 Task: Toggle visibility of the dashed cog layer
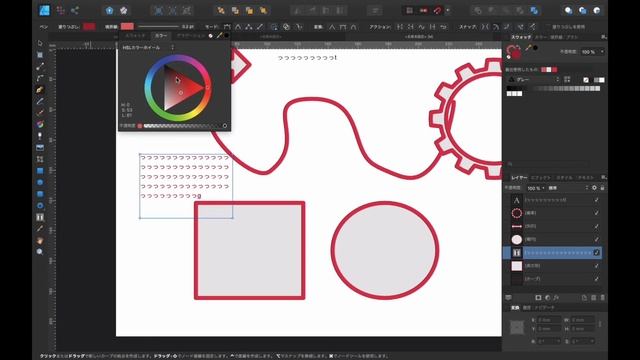[x=596, y=213]
